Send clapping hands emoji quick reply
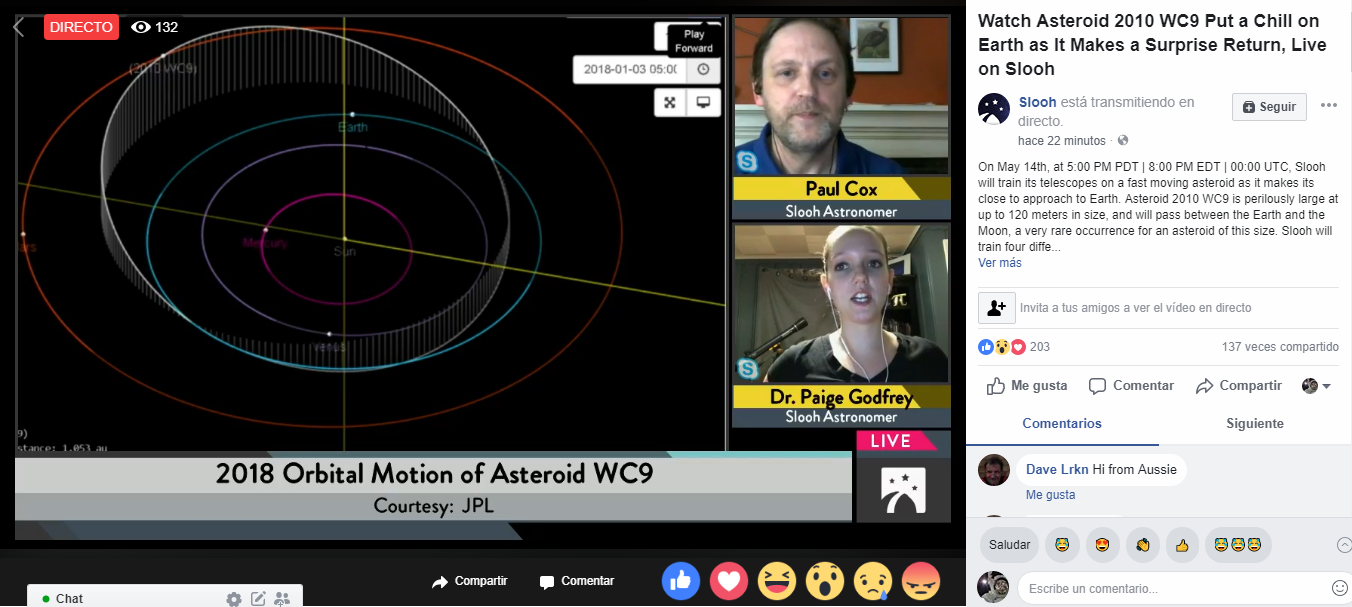The height and width of the screenshot is (607, 1352). [x=1142, y=545]
